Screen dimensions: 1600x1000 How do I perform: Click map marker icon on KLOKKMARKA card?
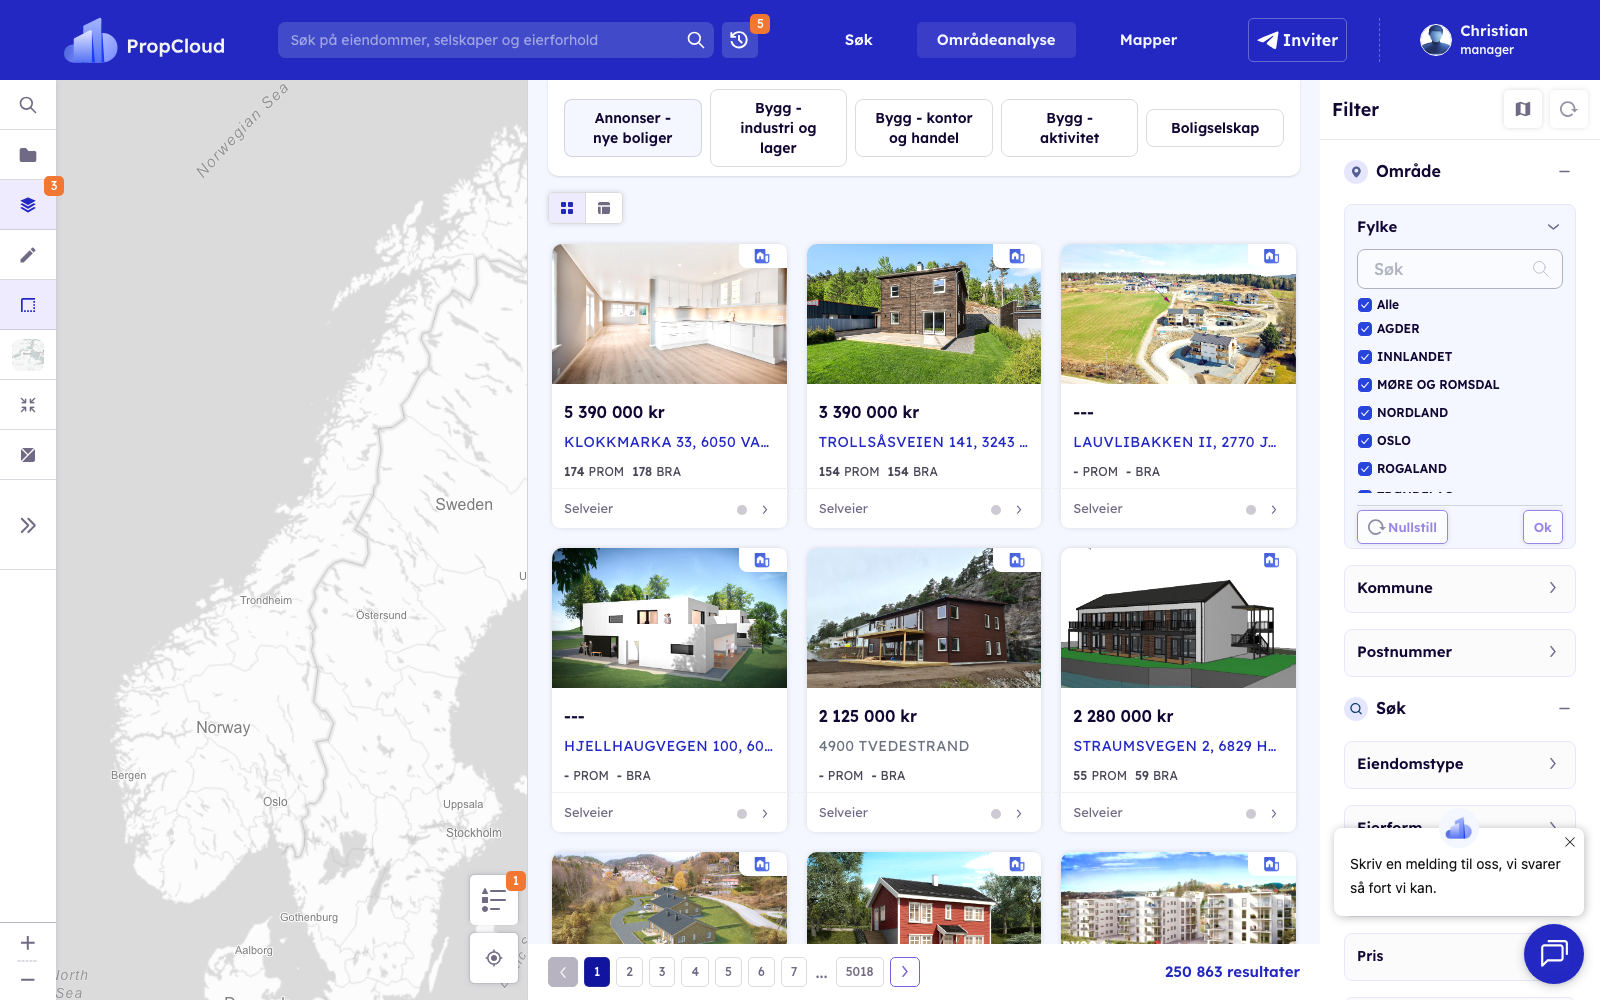[762, 256]
